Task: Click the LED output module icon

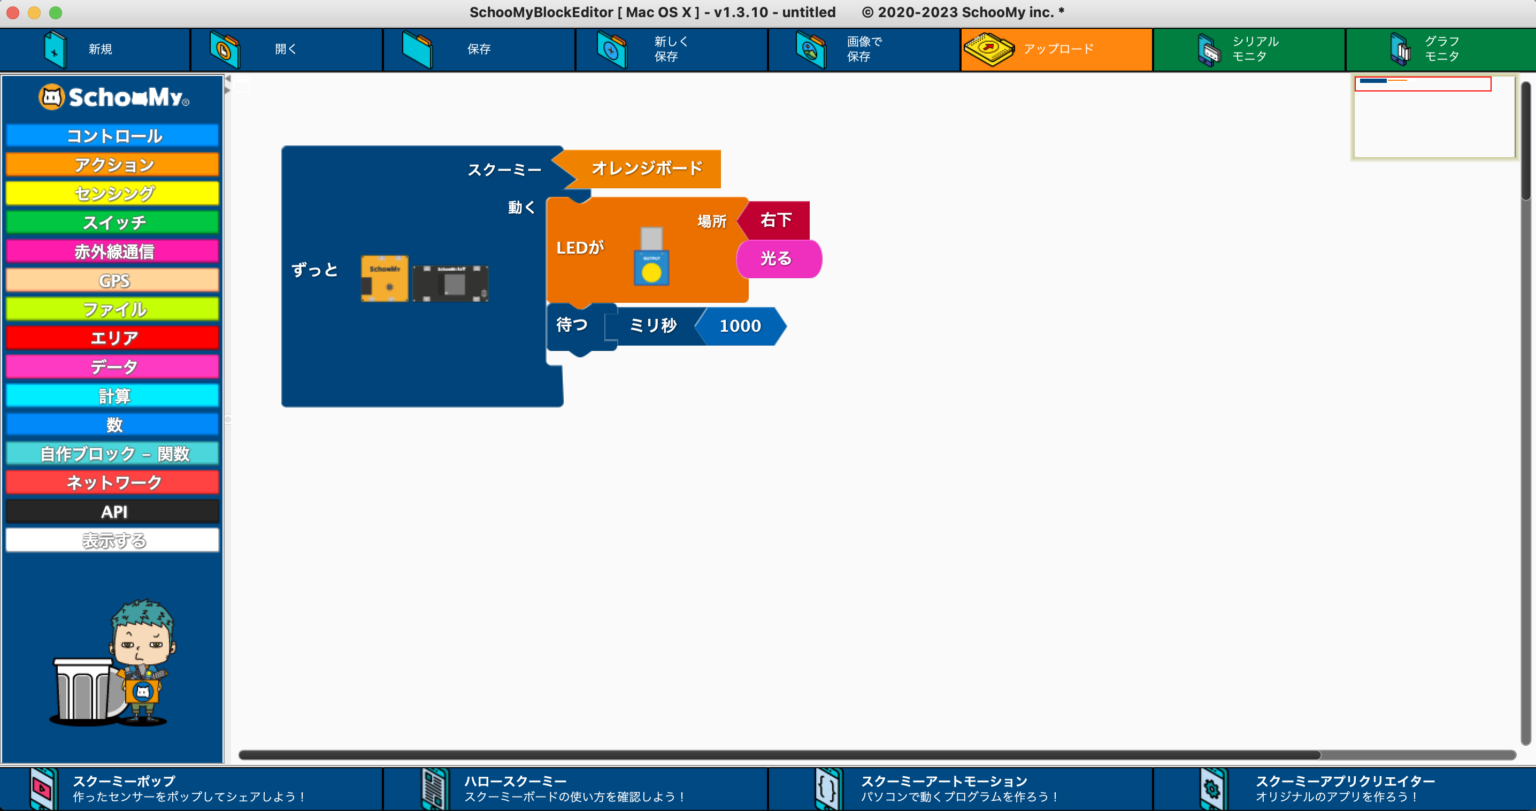Action: click(x=651, y=257)
